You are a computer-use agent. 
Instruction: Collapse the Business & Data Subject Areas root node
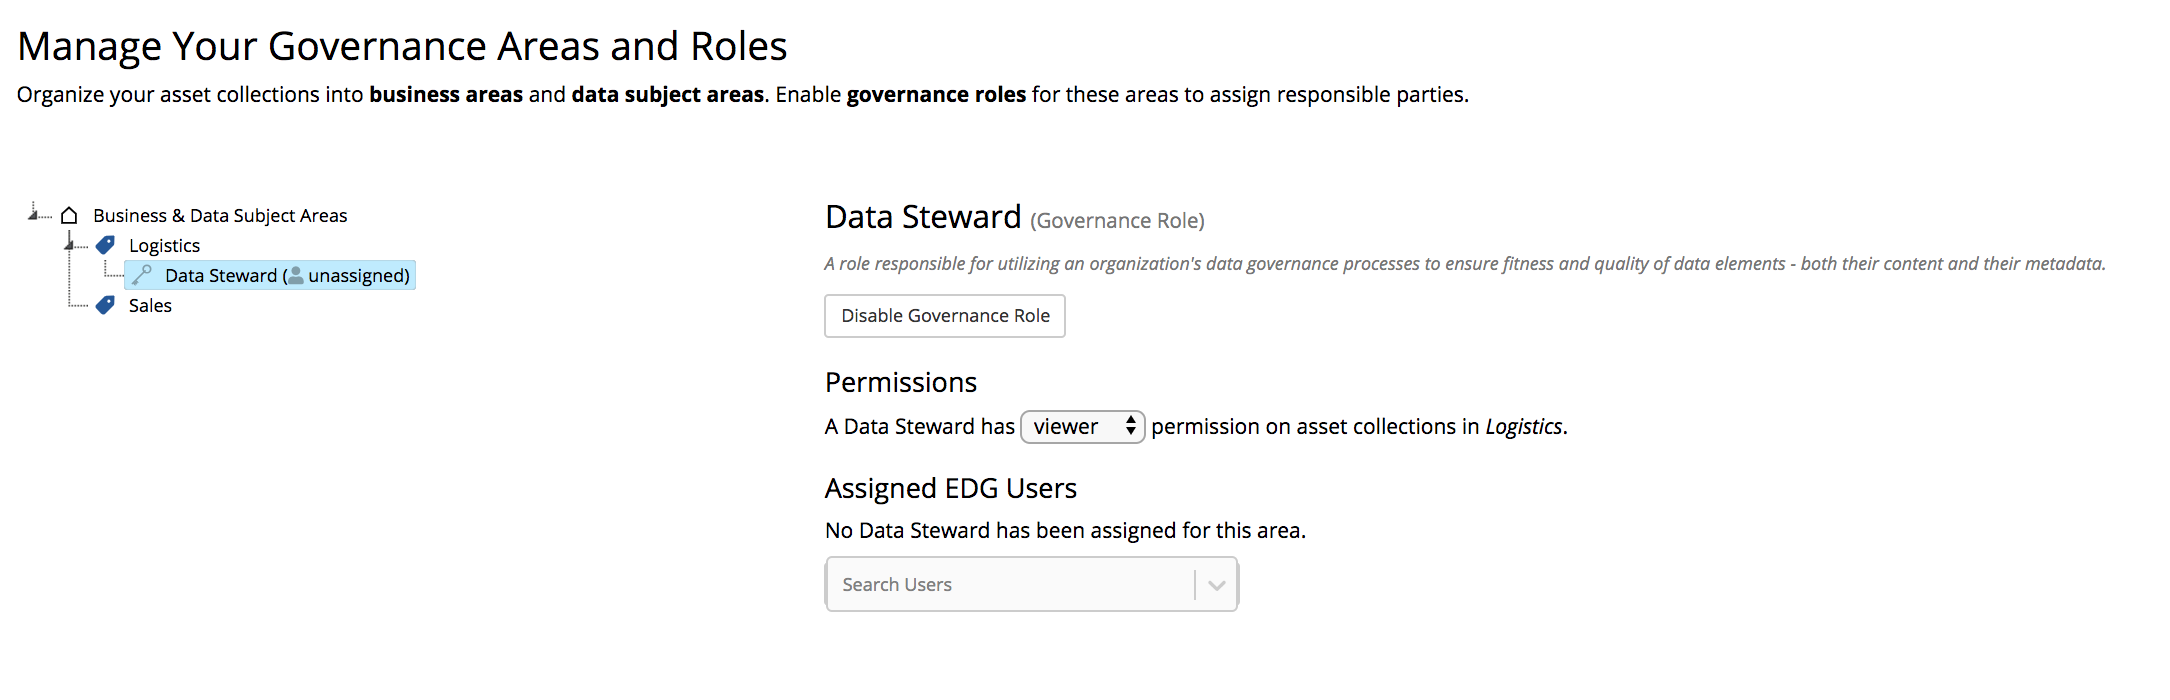[x=33, y=214]
